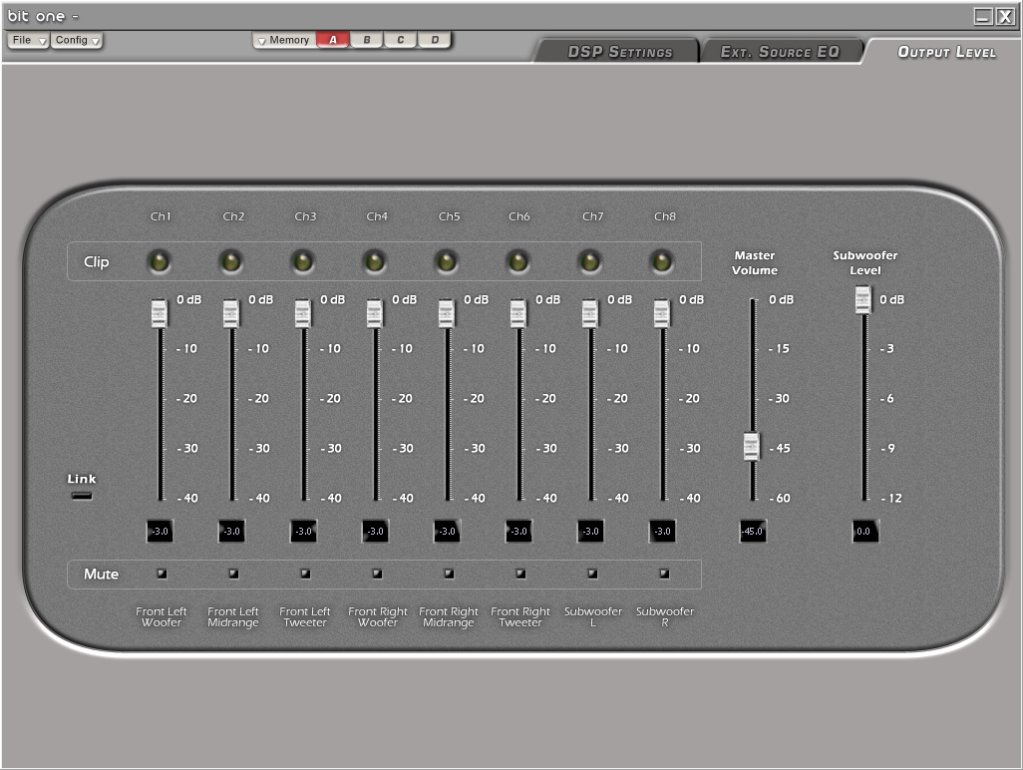
Task: Click the 'Subwoofer Level' heading
Action: [x=865, y=263]
